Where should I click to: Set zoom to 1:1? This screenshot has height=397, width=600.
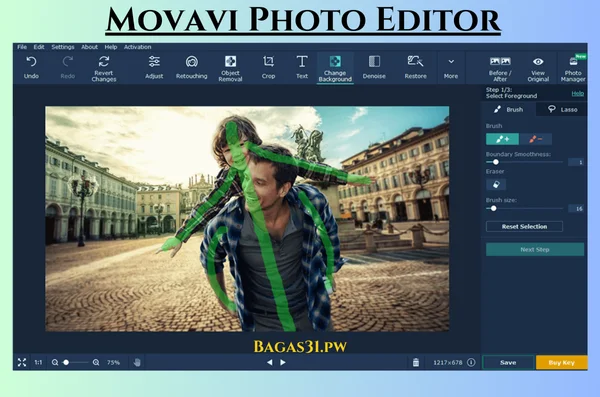click(x=38, y=362)
